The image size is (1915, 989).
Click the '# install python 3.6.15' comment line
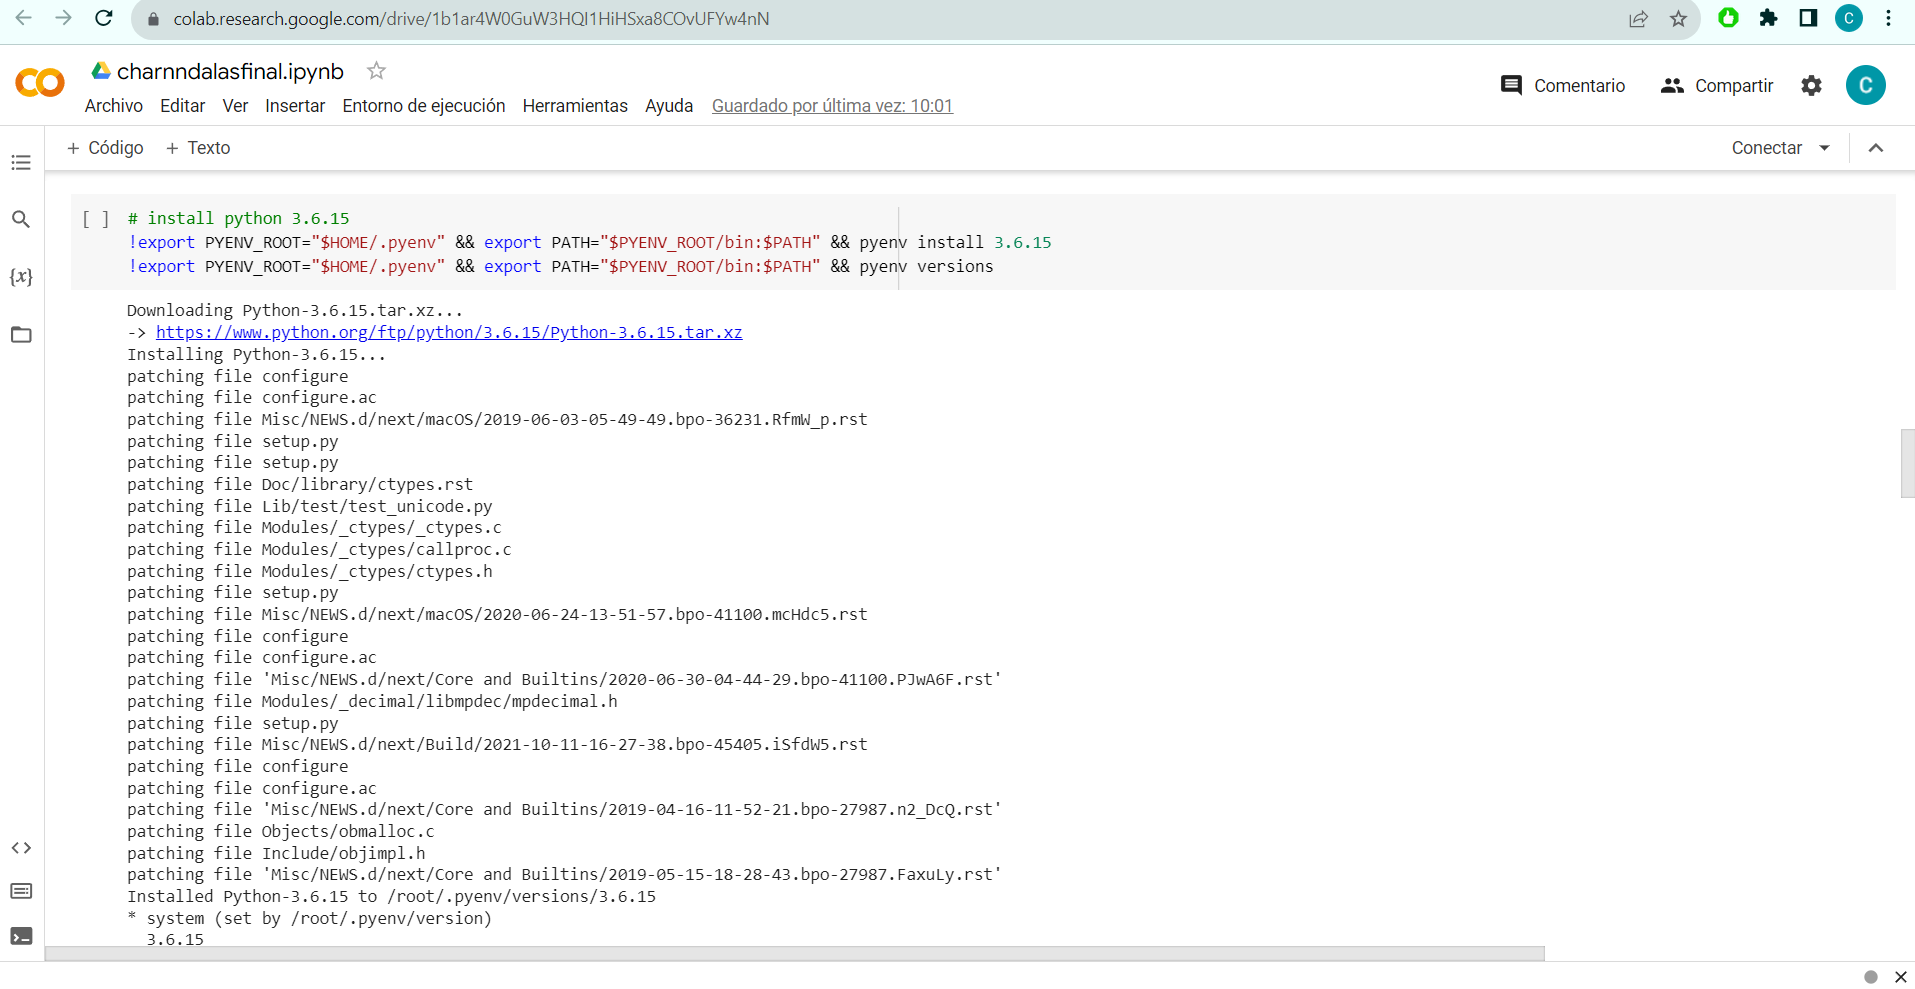(x=238, y=218)
